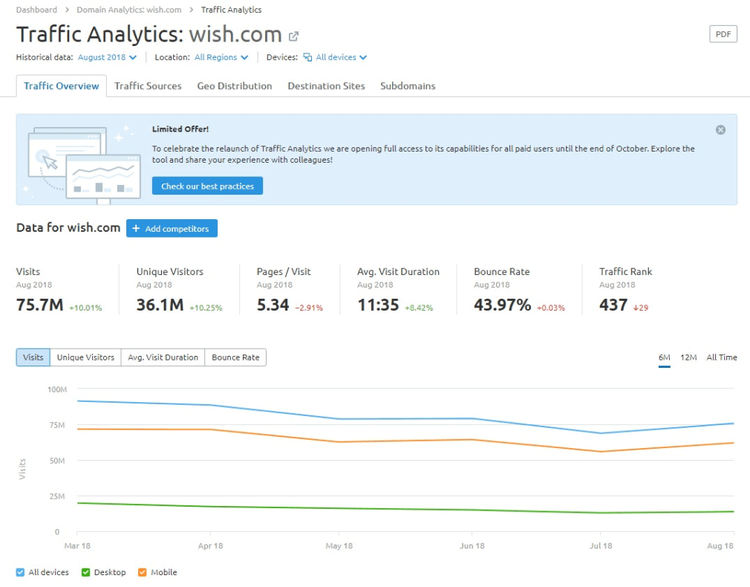Go to Dashboard breadcrumb link
Viewport: 750px width, 587px height.
coord(36,10)
